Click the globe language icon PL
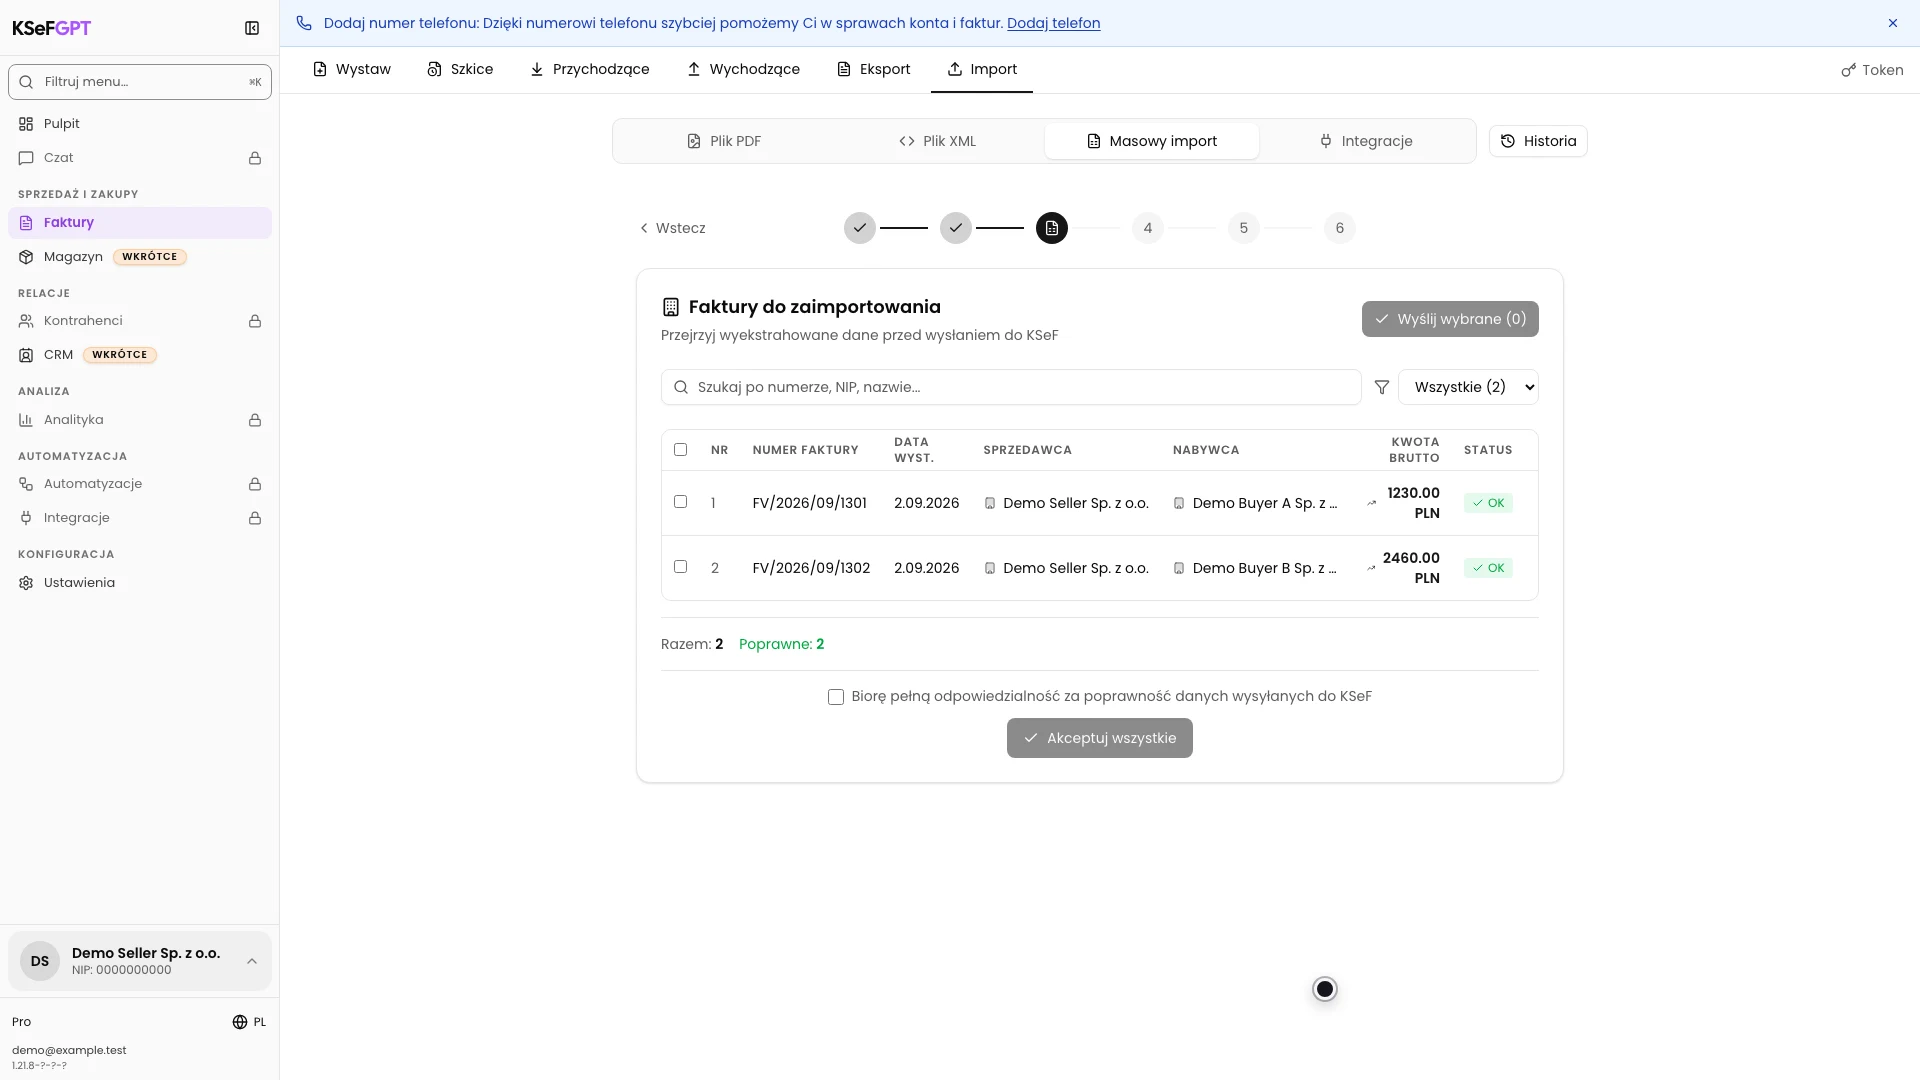The image size is (1920, 1080). coord(240,1022)
